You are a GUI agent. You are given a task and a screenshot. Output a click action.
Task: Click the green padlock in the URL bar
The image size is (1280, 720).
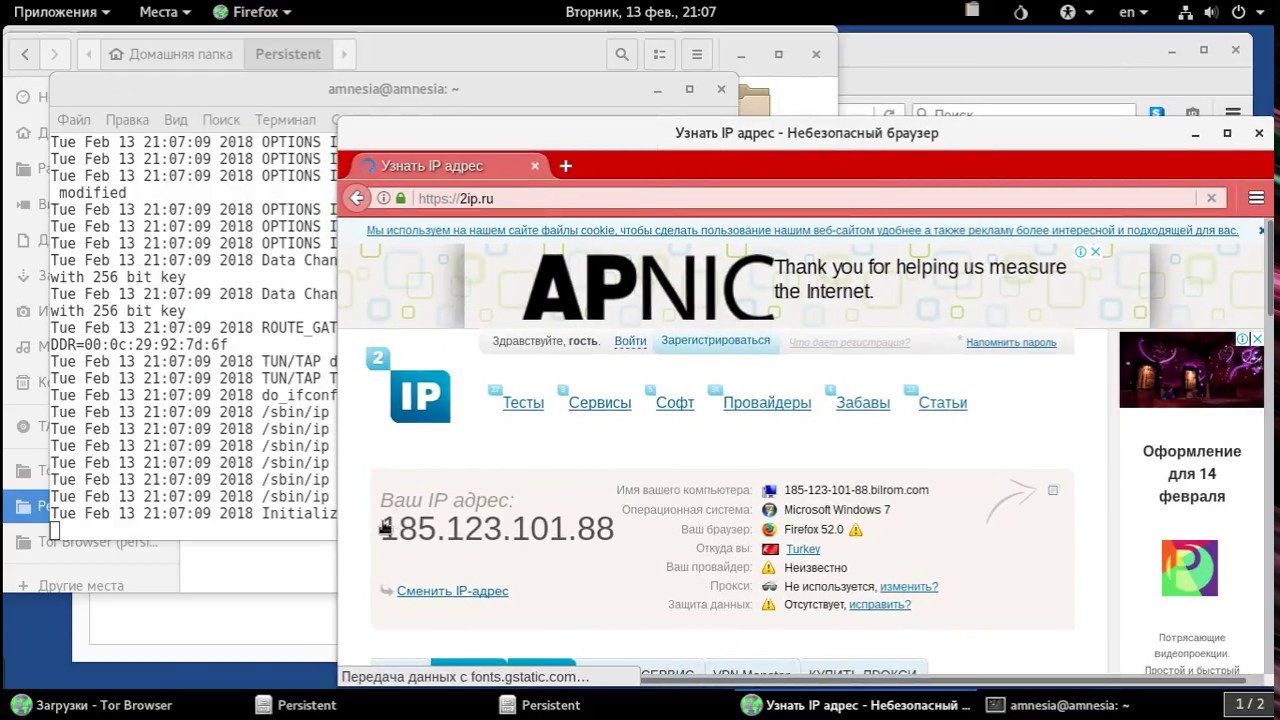pos(401,198)
